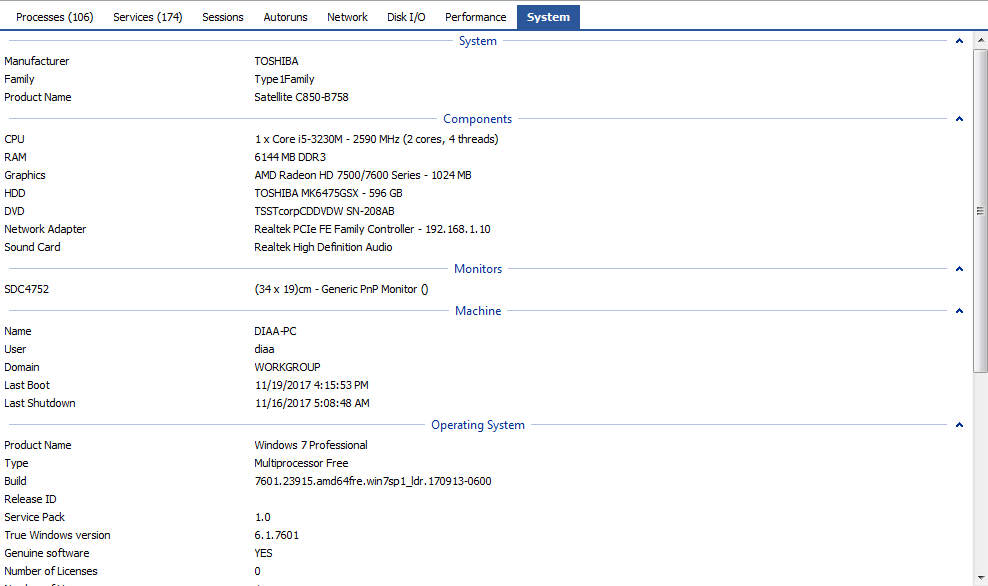Select the AMD Radeon HD graphics value
988x586 pixels.
[363, 175]
